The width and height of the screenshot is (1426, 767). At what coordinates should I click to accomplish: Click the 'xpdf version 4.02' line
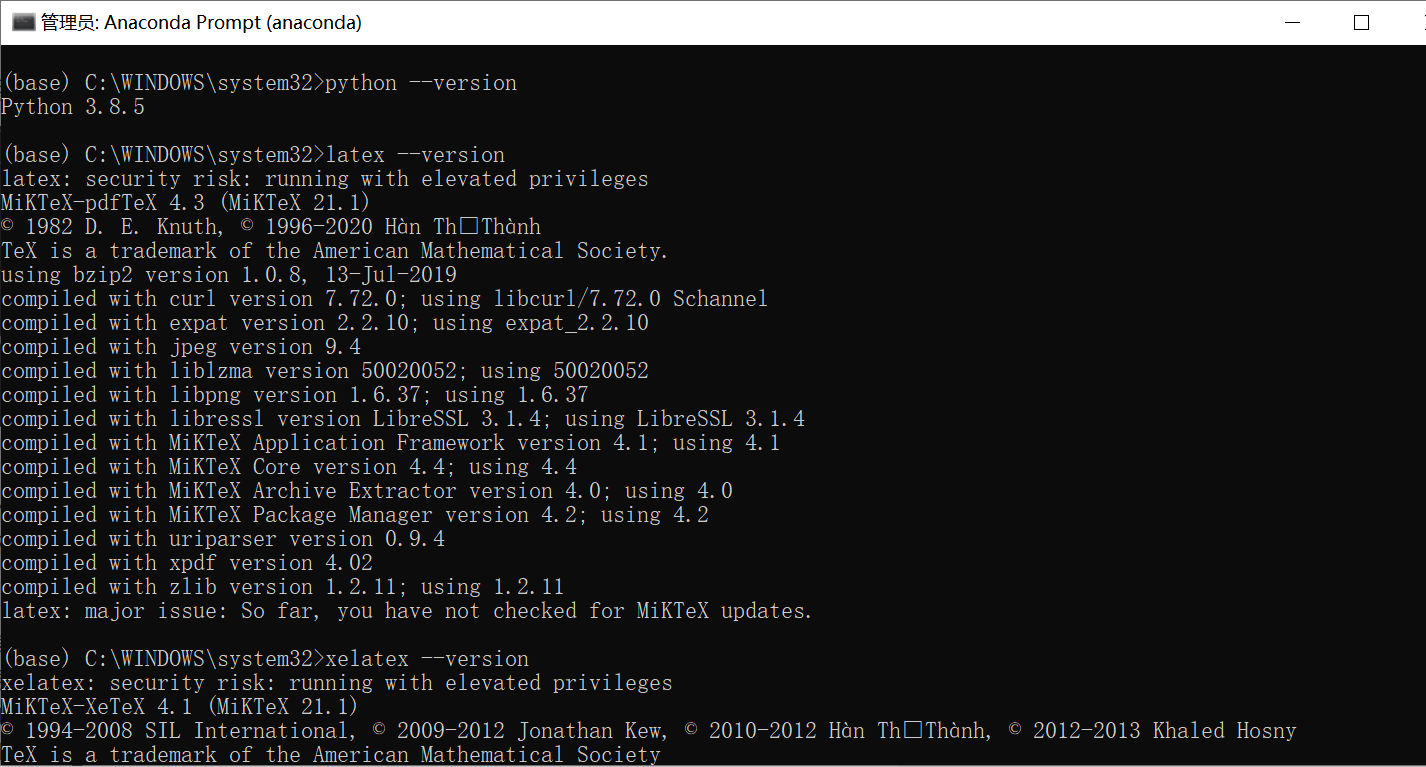tap(187, 563)
